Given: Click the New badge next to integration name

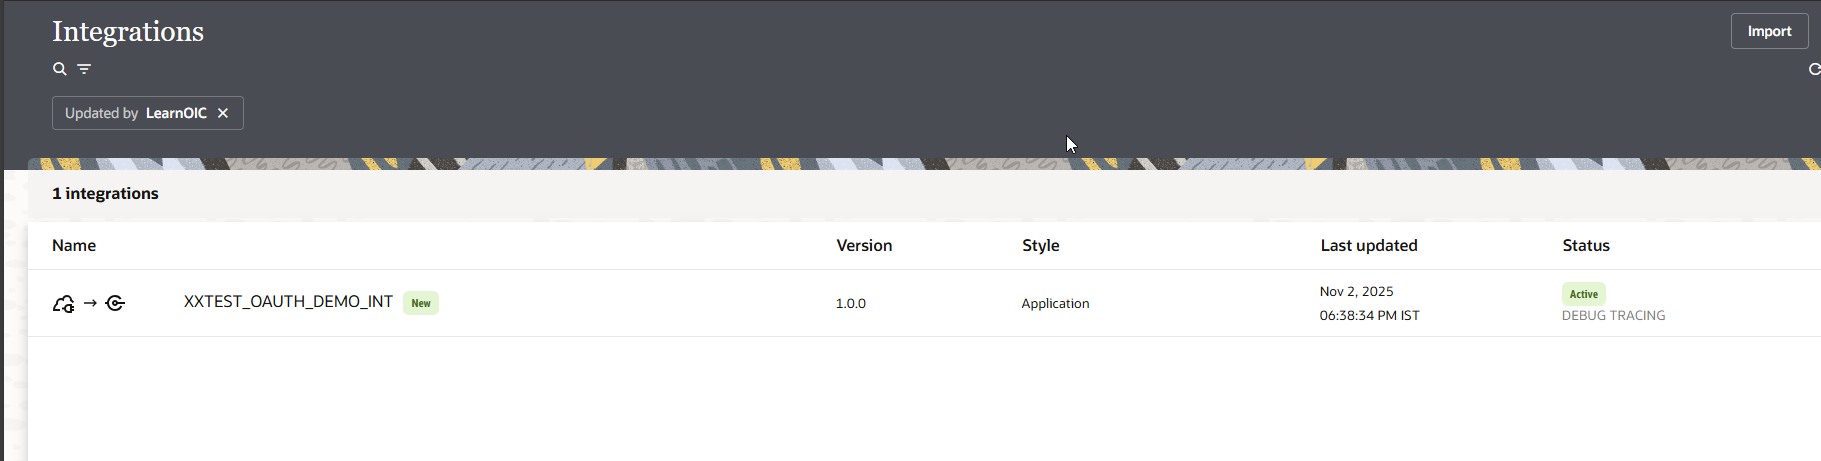Looking at the screenshot, I should [421, 303].
